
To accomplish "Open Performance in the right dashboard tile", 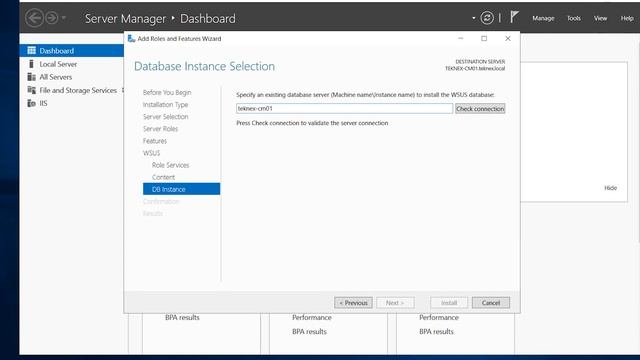I will pyautogui.click(x=439, y=317).
